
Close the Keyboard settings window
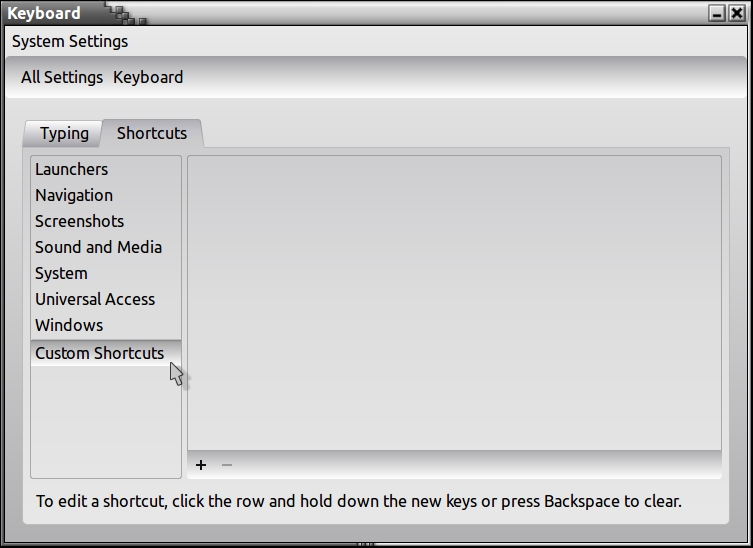736,14
